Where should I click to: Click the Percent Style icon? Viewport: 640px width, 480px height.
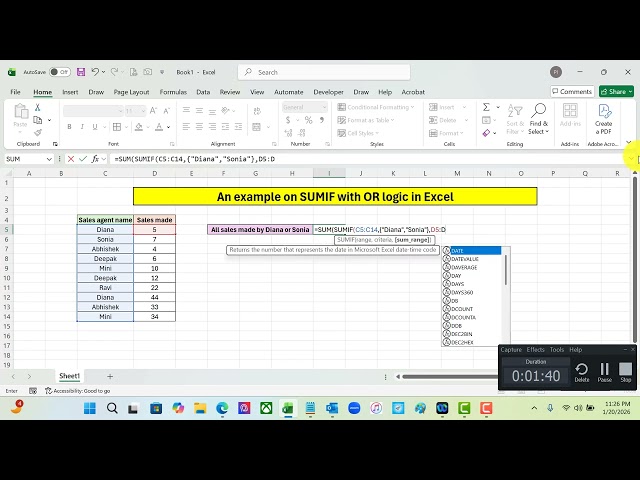tap(309, 120)
